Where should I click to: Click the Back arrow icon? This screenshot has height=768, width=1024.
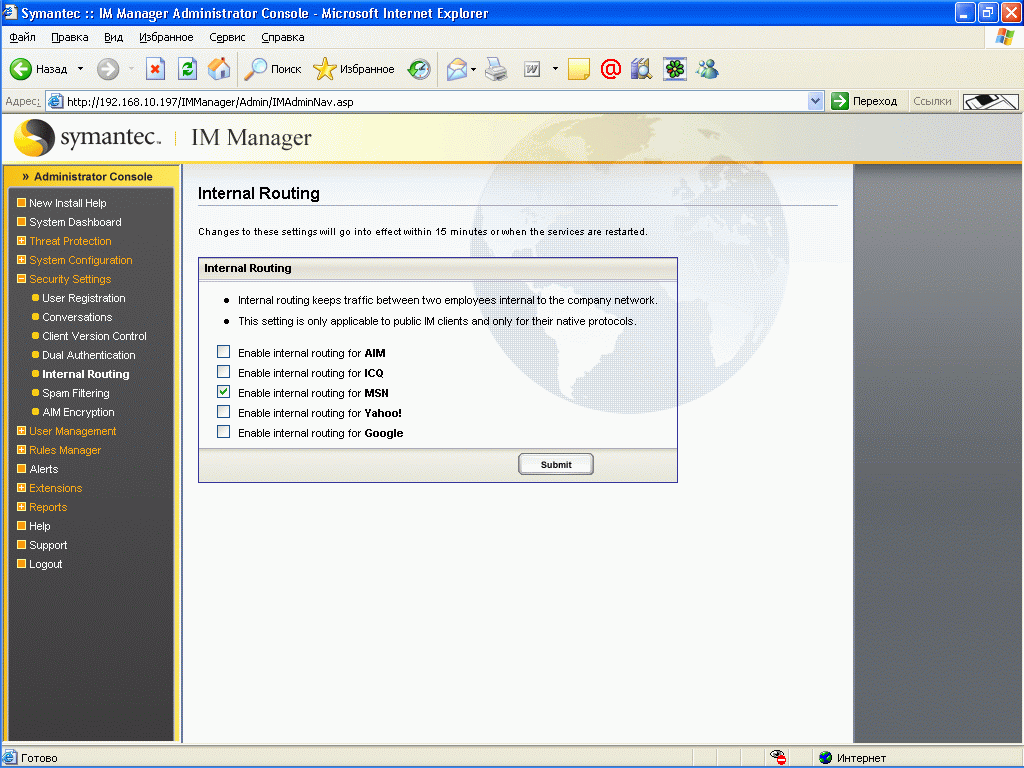pyautogui.click(x=21, y=69)
